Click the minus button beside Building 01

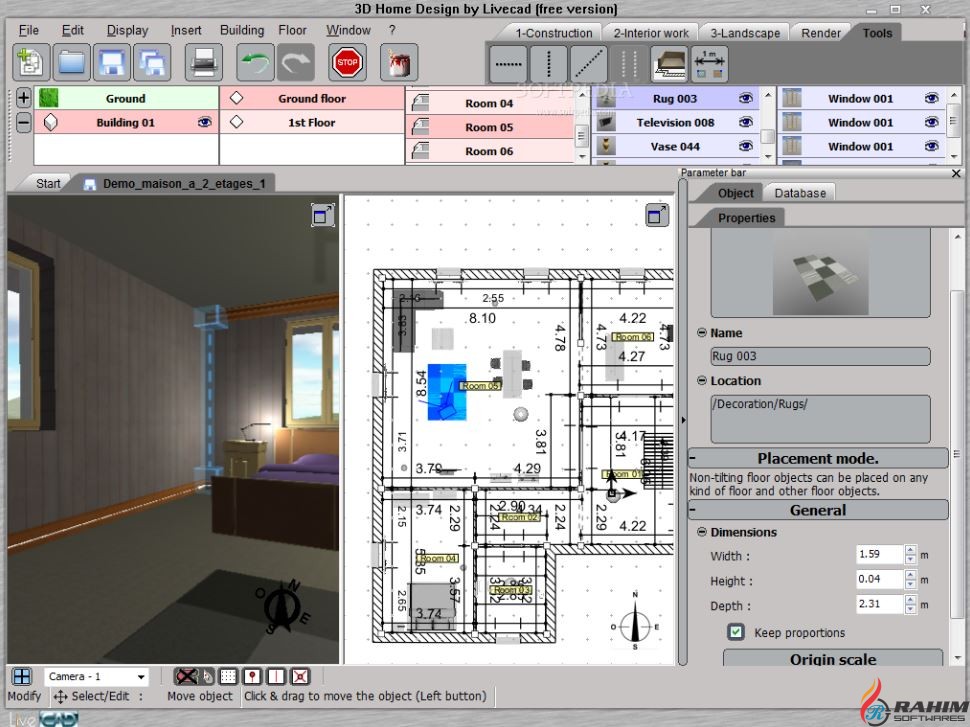click(24, 123)
